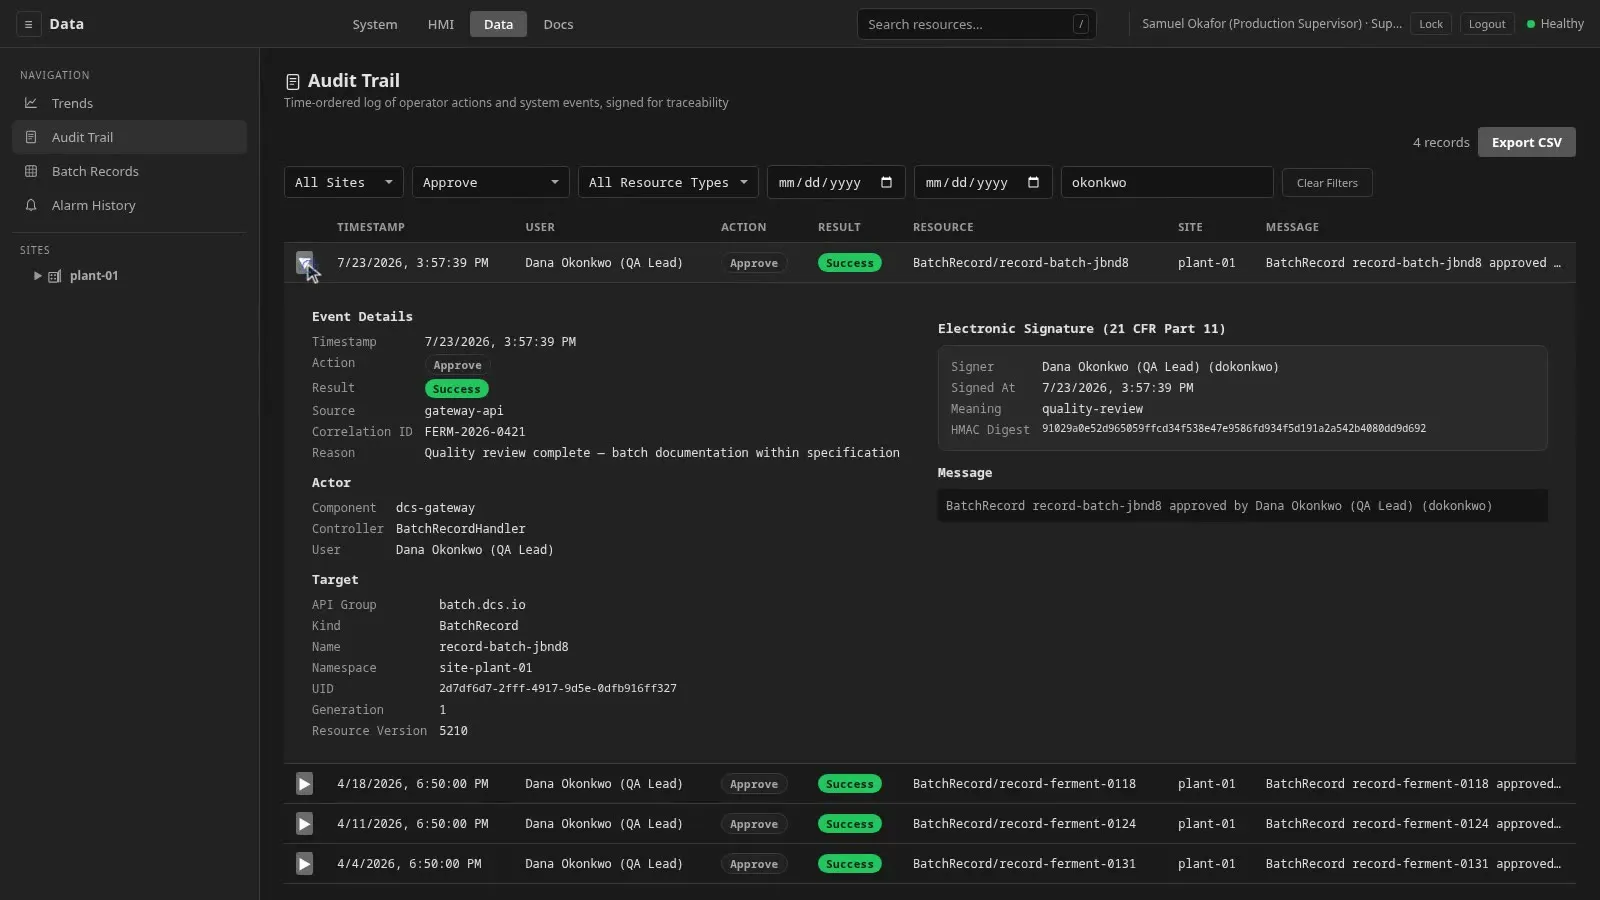This screenshot has height=900, width=1600.
Task: Click the Clear Filters button
Action: (1327, 183)
